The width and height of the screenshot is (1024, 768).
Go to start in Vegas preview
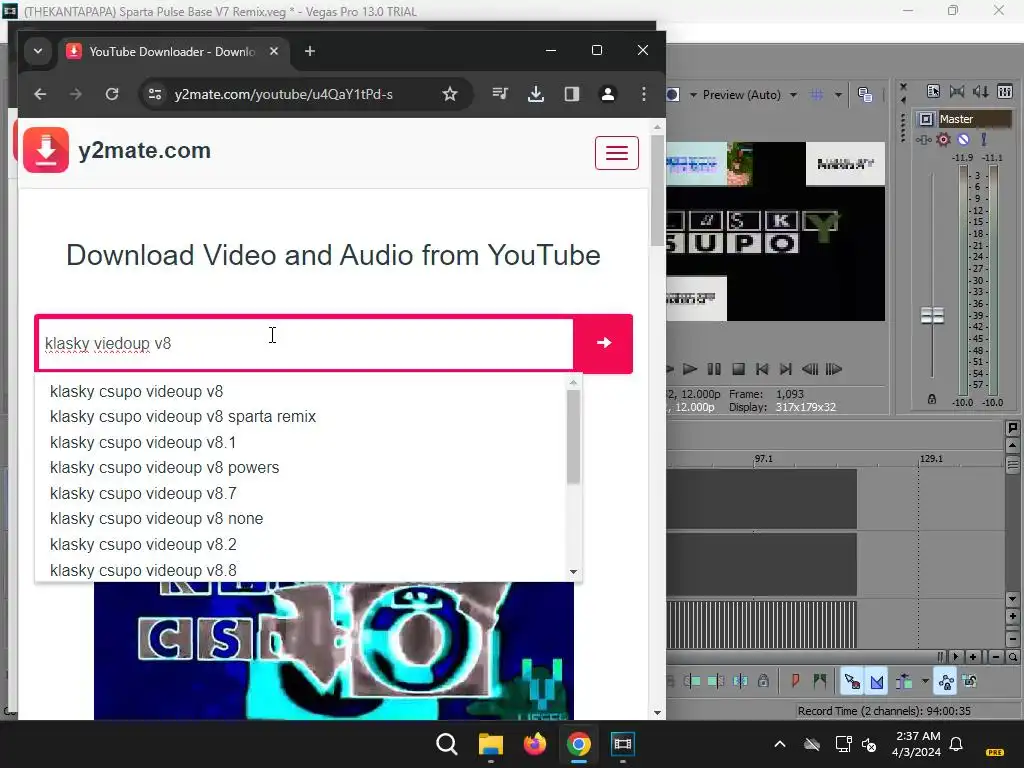[761, 369]
